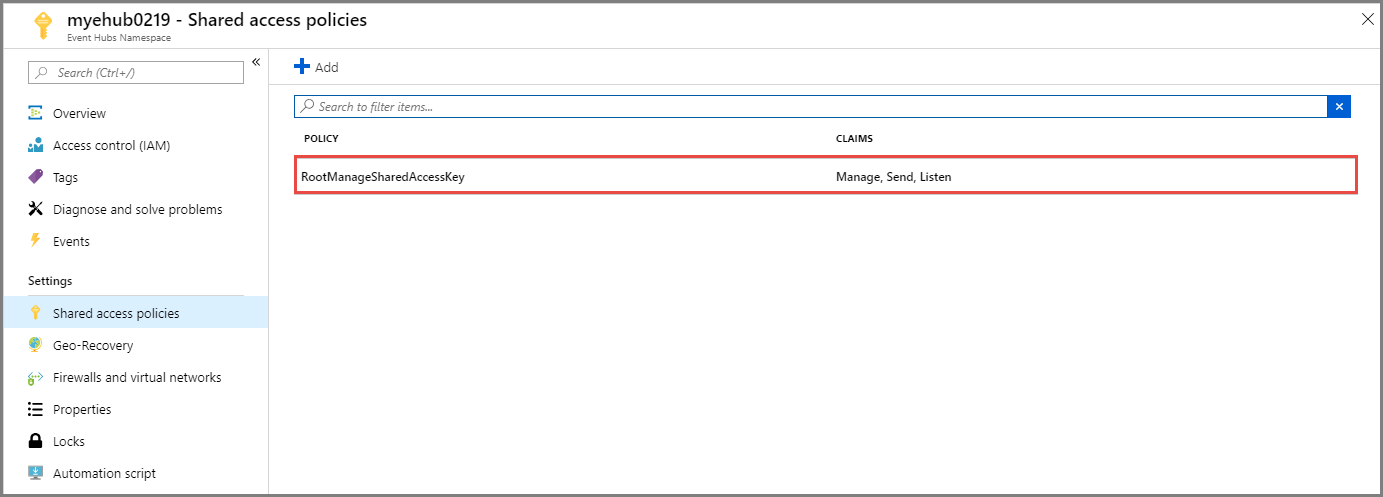Click the Manage, Send, Listen claims cell
The width and height of the screenshot is (1383, 497).
click(894, 177)
